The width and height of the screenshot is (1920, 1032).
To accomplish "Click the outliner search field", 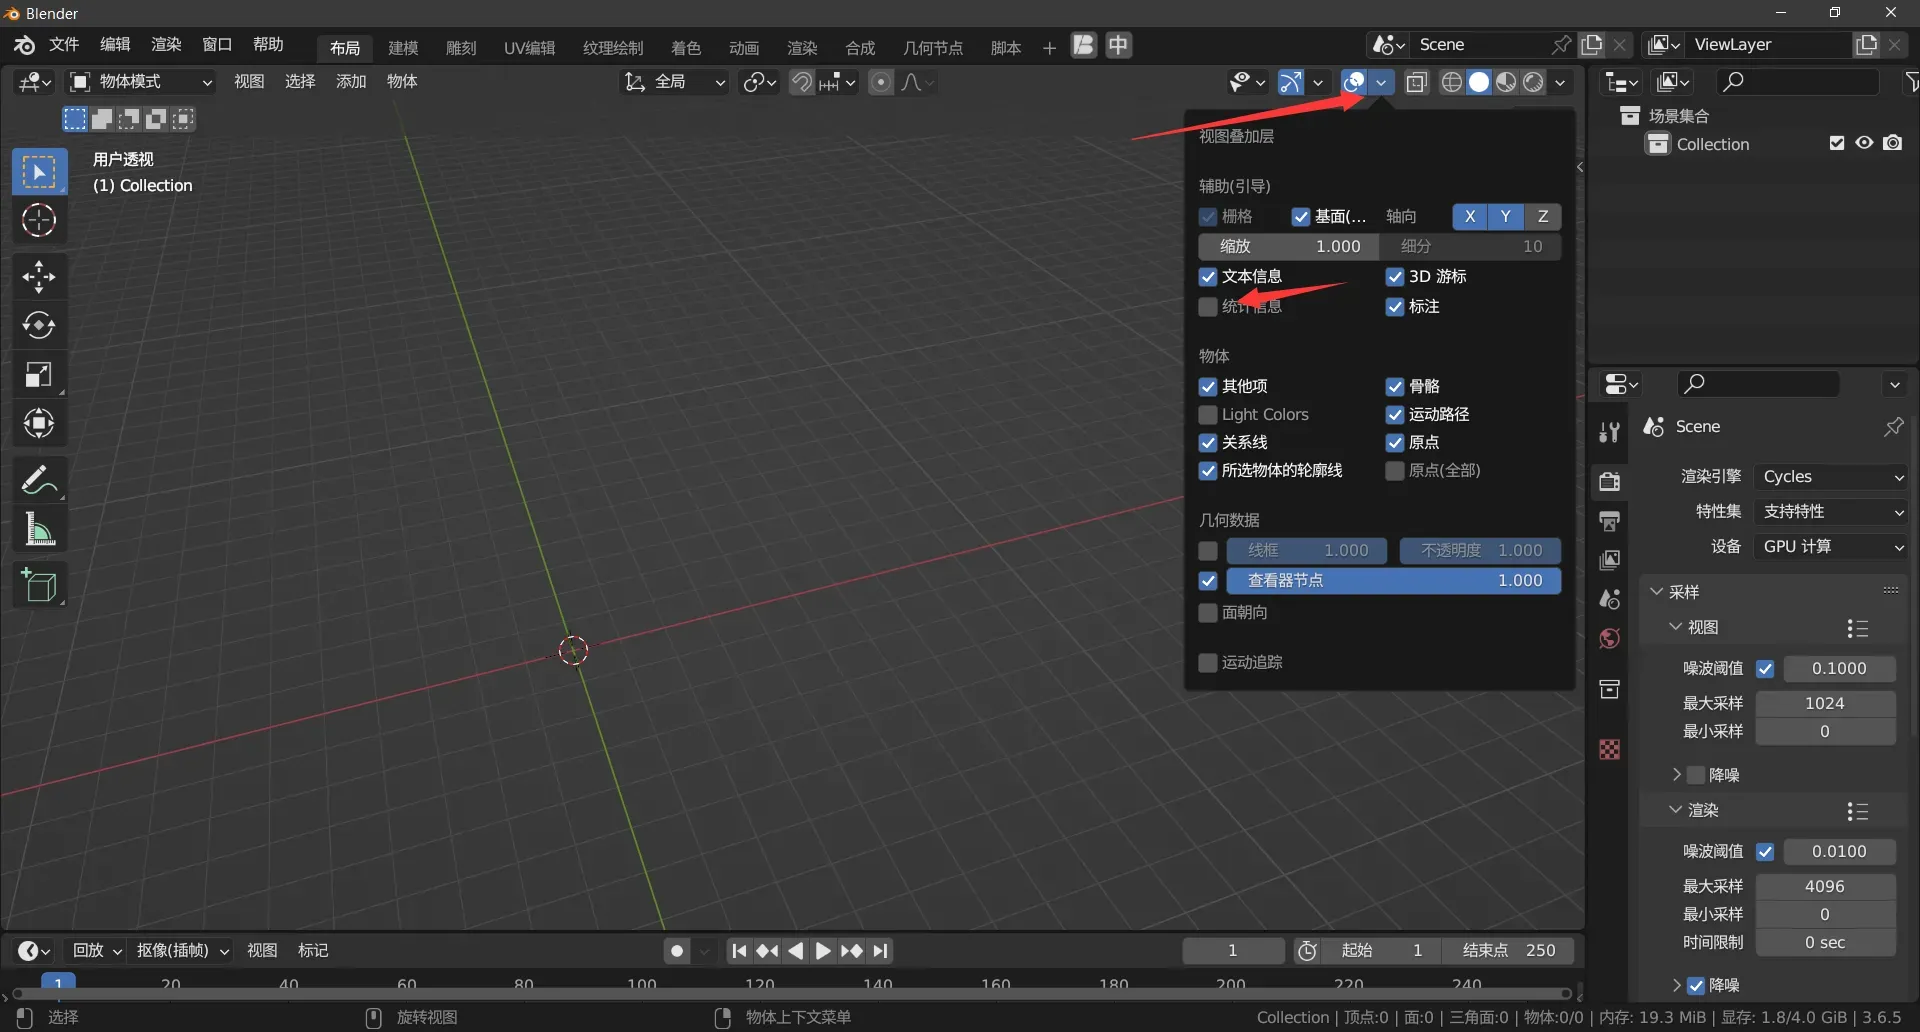I will tap(1798, 82).
